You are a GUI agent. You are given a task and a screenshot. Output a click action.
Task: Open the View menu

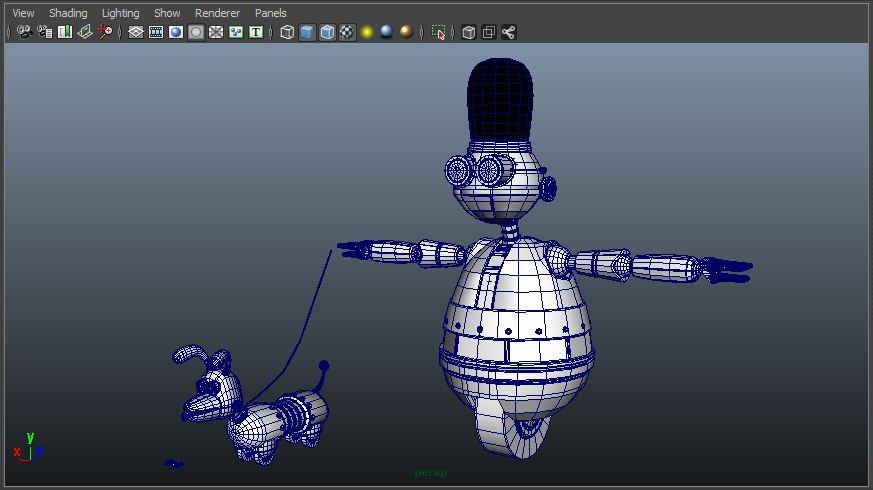coord(23,13)
